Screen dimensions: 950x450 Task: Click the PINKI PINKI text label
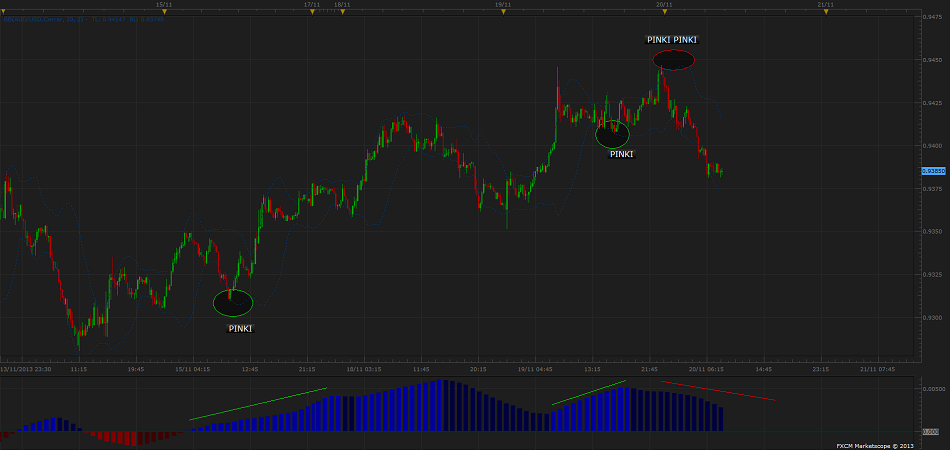pyautogui.click(x=671, y=39)
